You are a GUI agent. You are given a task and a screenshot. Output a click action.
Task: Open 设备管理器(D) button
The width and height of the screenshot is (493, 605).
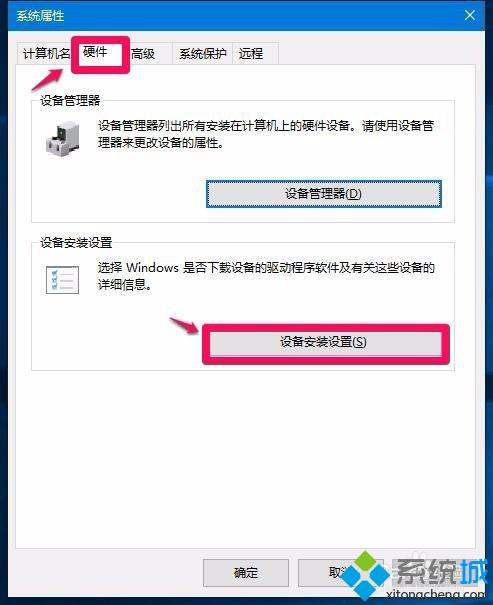pyautogui.click(x=324, y=194)
